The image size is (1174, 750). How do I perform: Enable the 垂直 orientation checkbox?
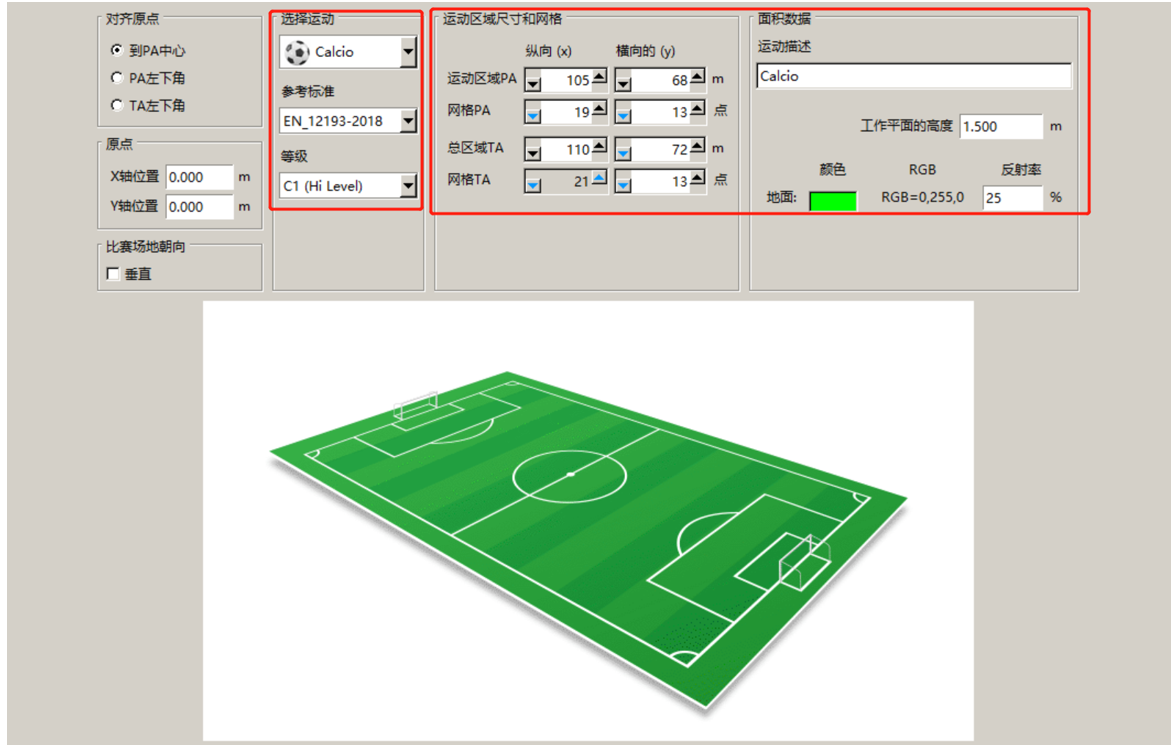click(113, 274)
